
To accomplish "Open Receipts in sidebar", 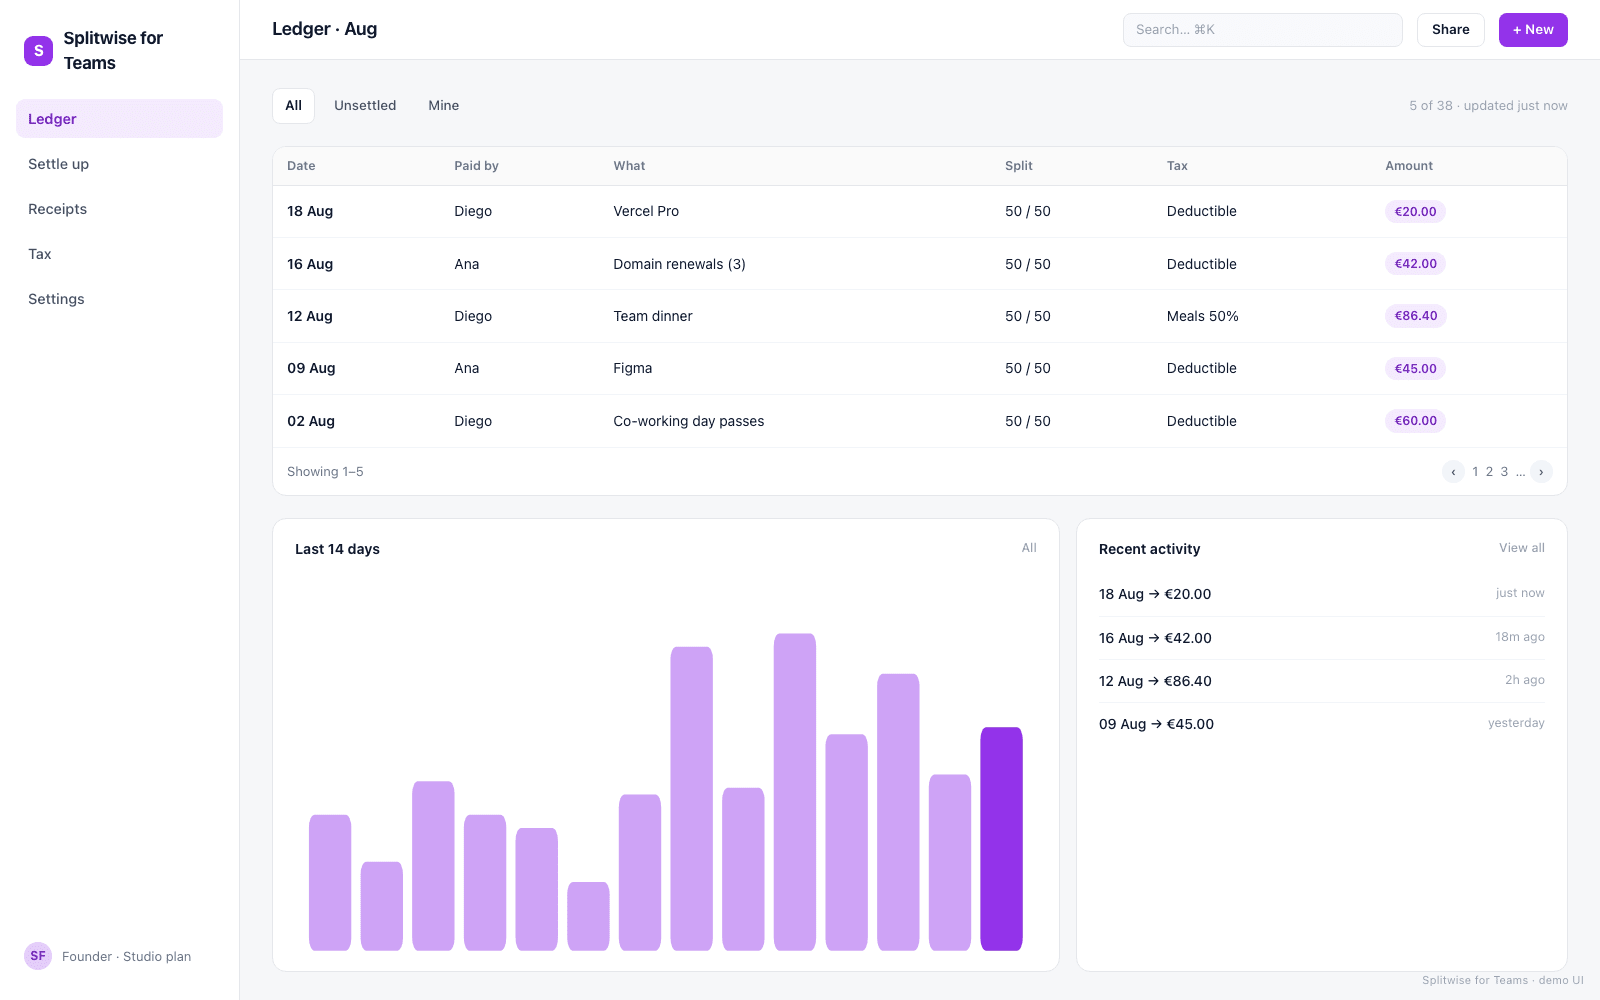I will pos(119,209).
